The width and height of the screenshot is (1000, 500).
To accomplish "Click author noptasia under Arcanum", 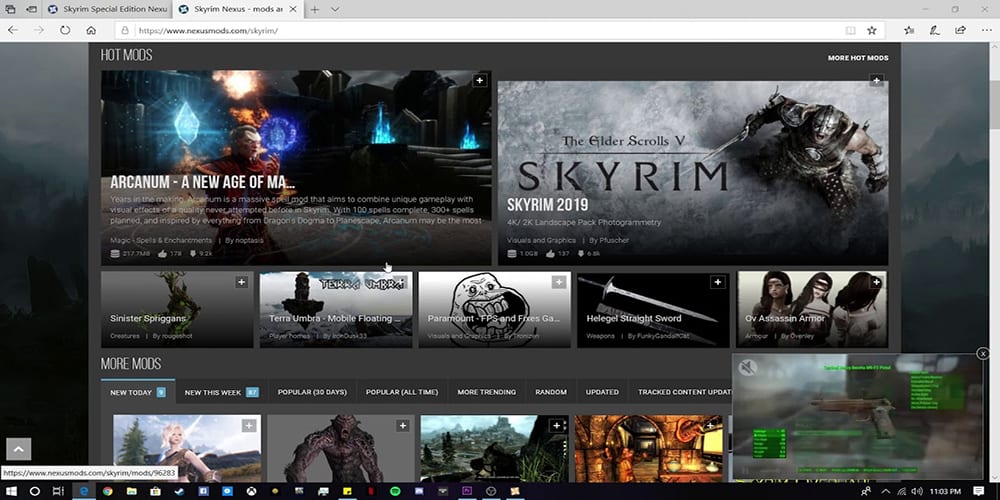I will pos(249,240).
